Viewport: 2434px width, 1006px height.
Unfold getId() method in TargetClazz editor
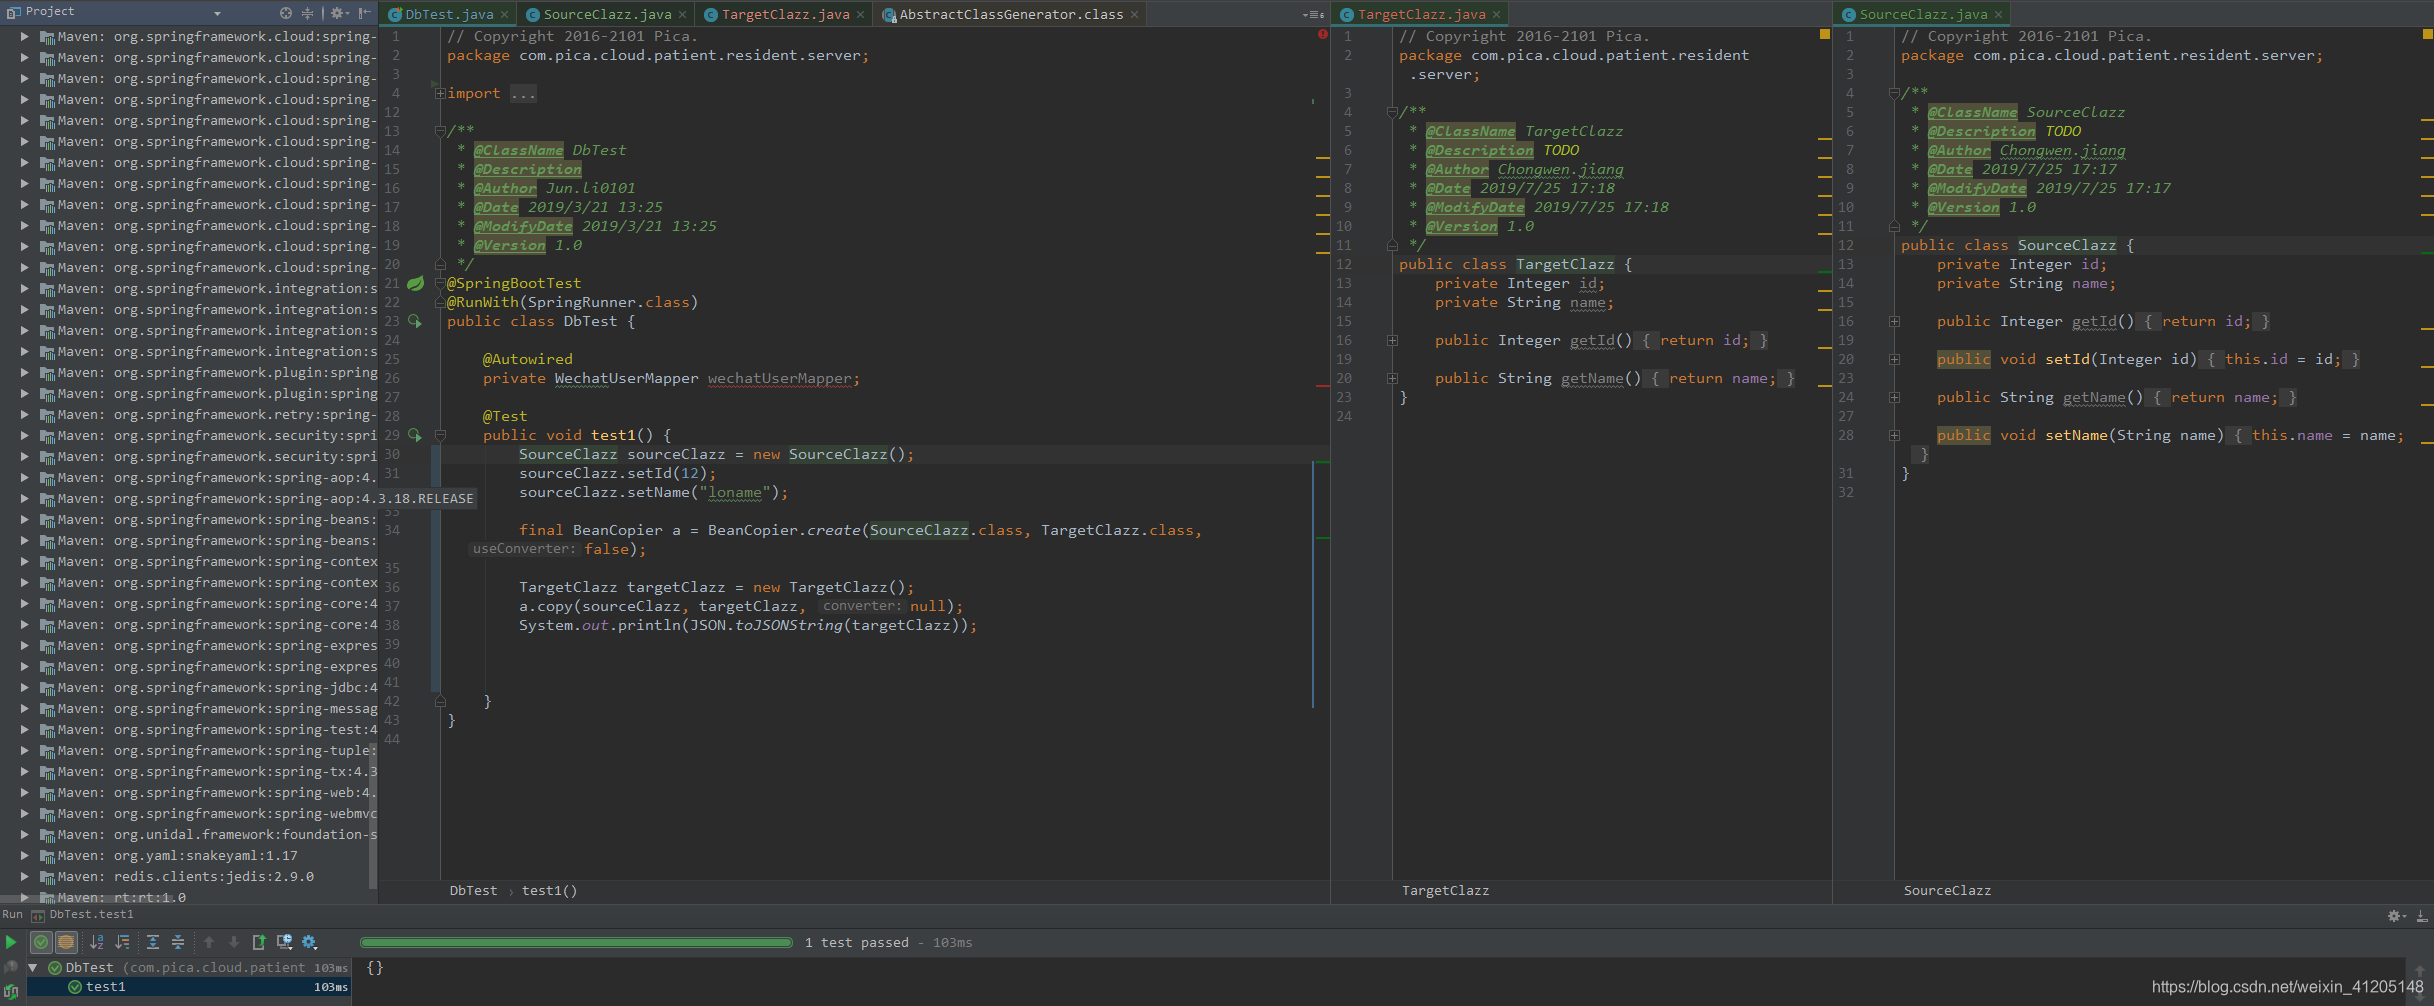point(1392,341)
